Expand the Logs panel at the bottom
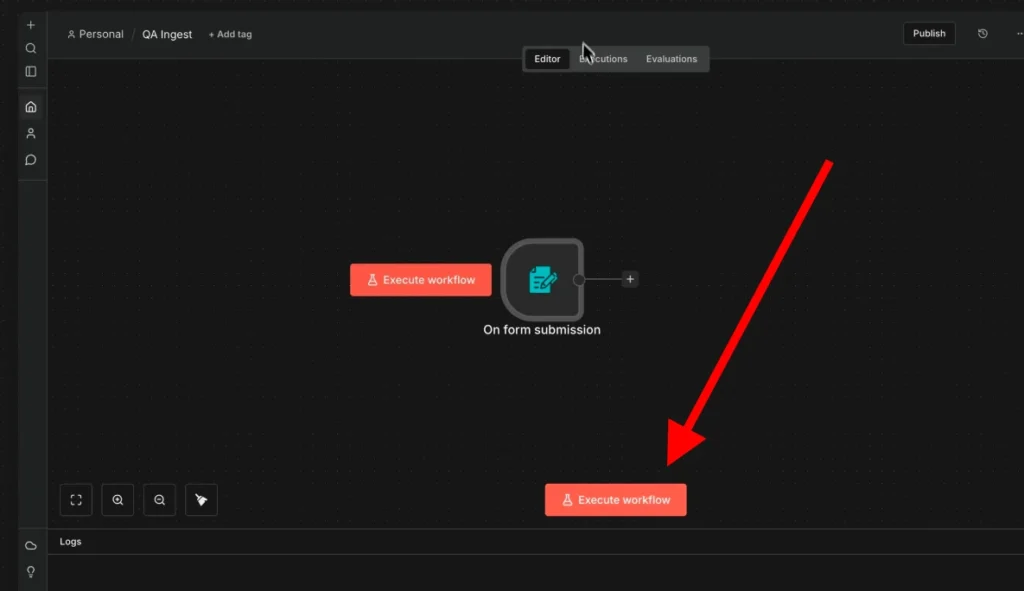The height and width of the screenshot is (591, 1024). tap(70, 541)
